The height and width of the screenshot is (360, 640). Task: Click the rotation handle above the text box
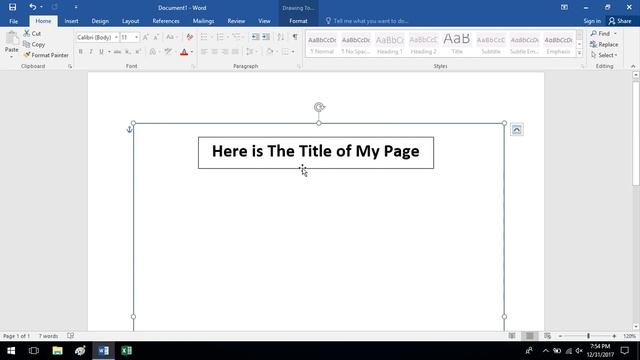[x=319, y=107]
